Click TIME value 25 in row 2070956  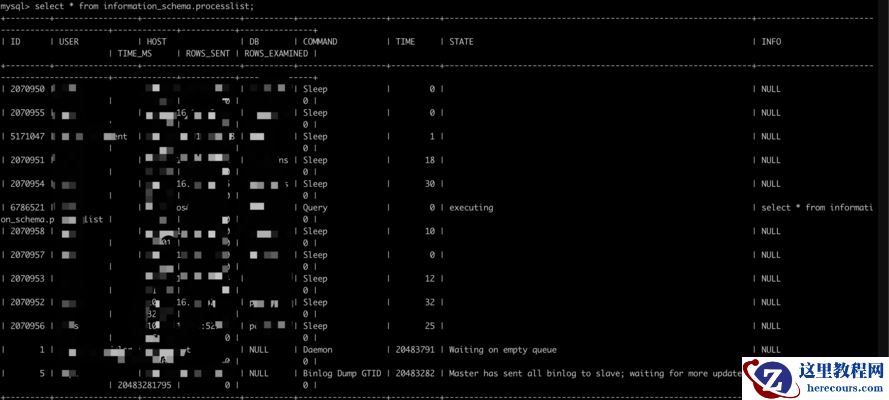point(430,326)
